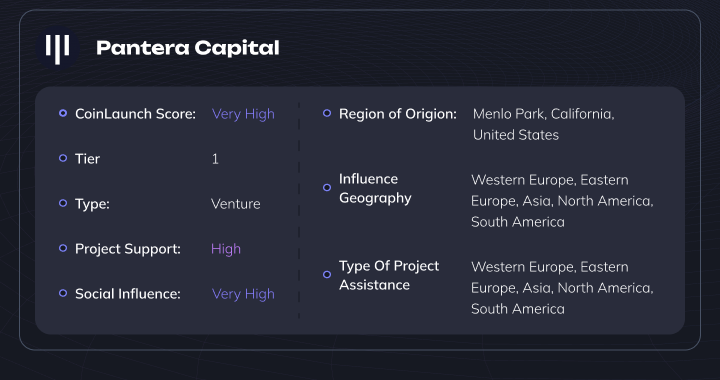Click the Social Influence 'Very High' value
Screen dimensions: 720x380
[243, 294]
